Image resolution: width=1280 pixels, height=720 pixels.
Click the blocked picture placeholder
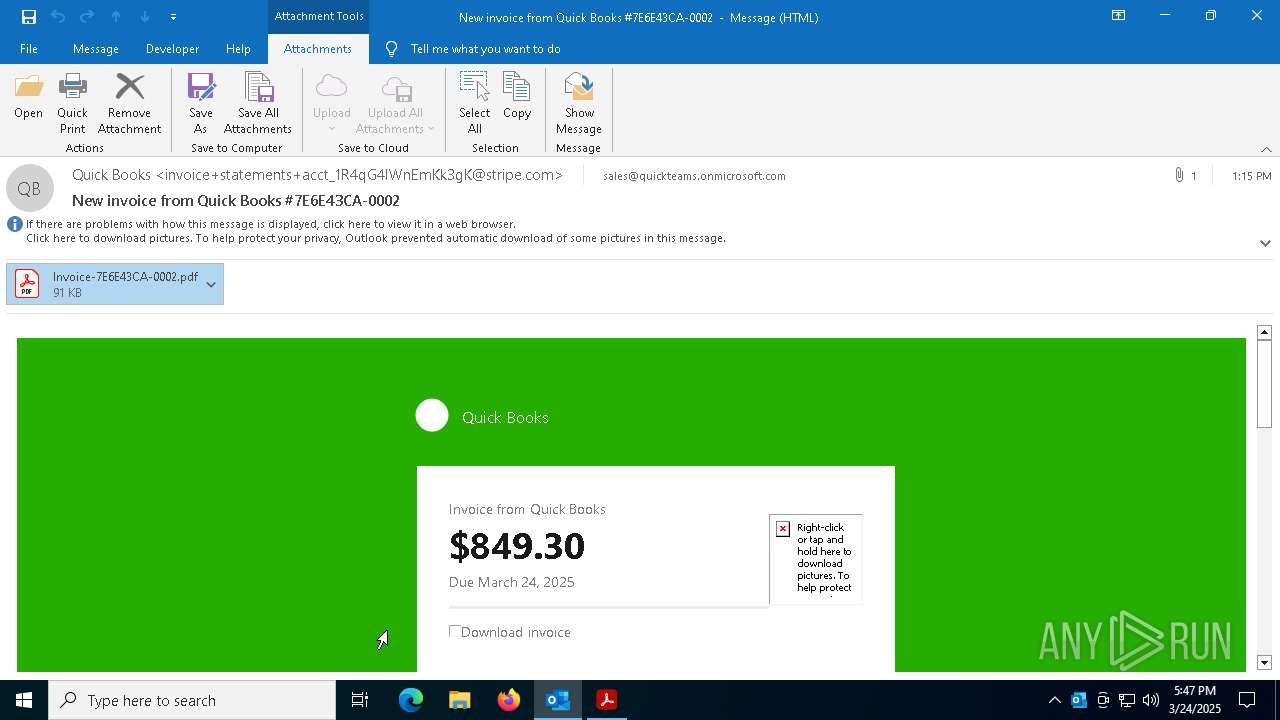(x=816, y=559)
